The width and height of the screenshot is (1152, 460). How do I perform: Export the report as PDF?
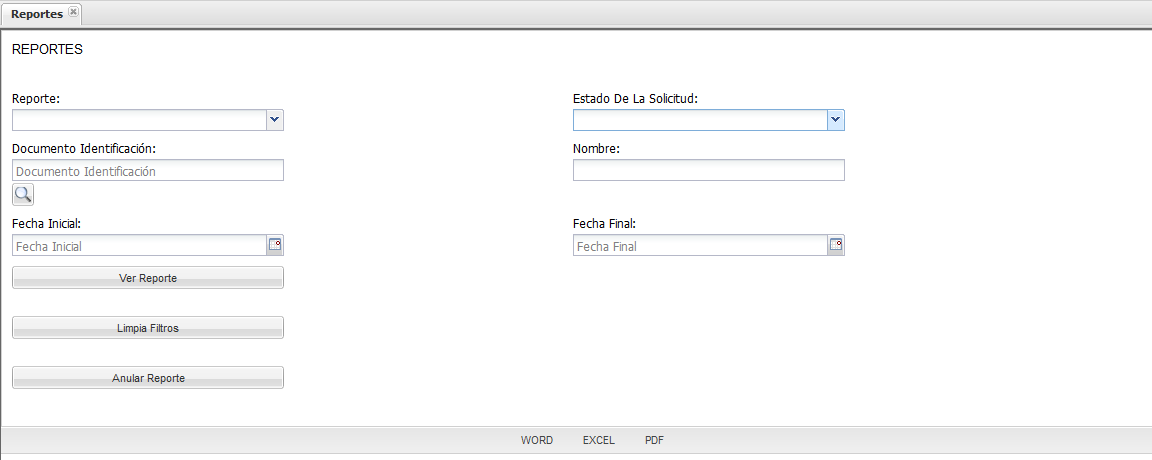[654, 440]
